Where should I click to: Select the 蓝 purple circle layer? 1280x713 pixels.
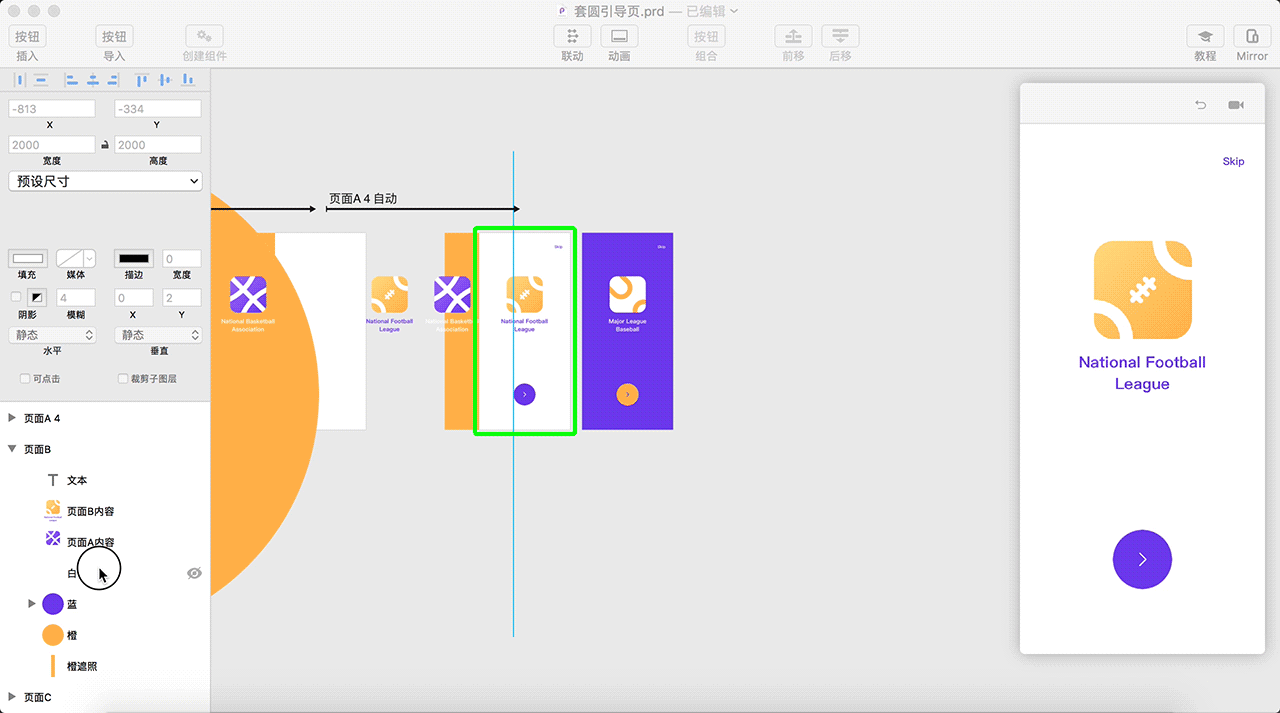tap(105, 604)
